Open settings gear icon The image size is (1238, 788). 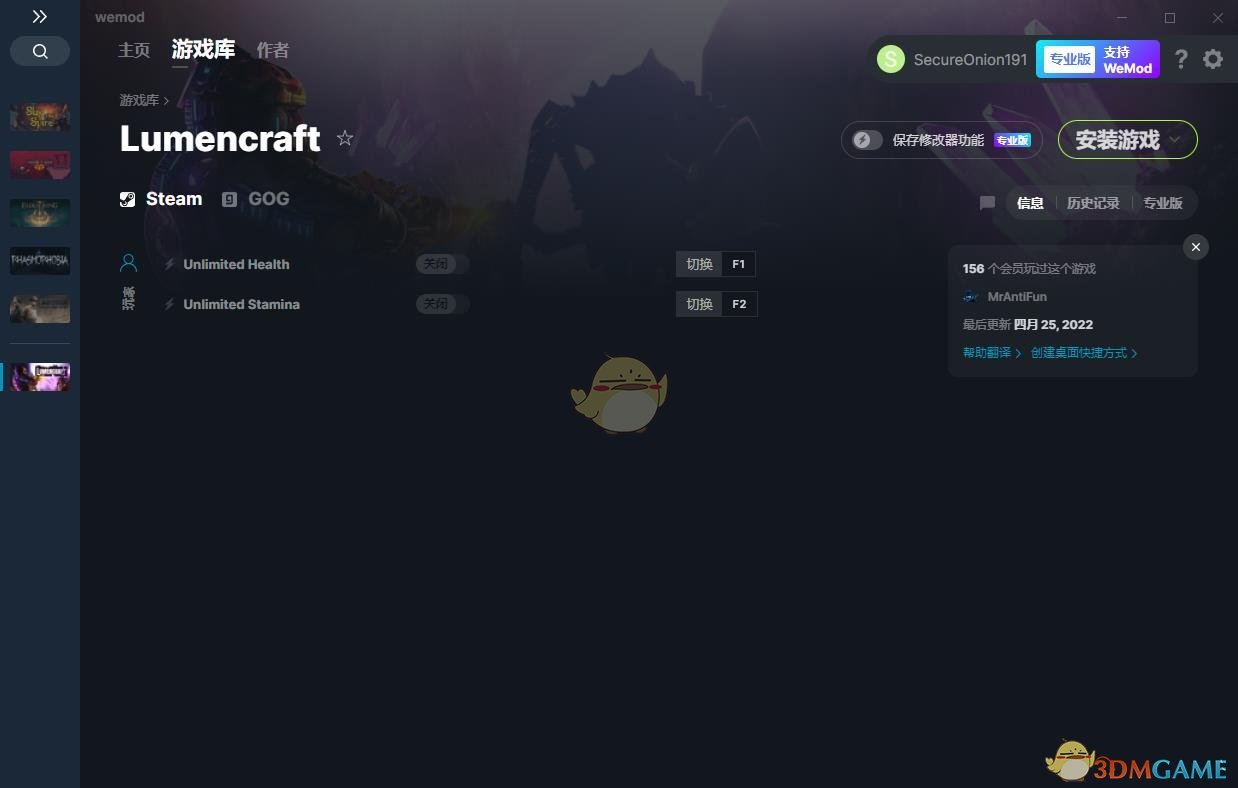point(1213,59)
